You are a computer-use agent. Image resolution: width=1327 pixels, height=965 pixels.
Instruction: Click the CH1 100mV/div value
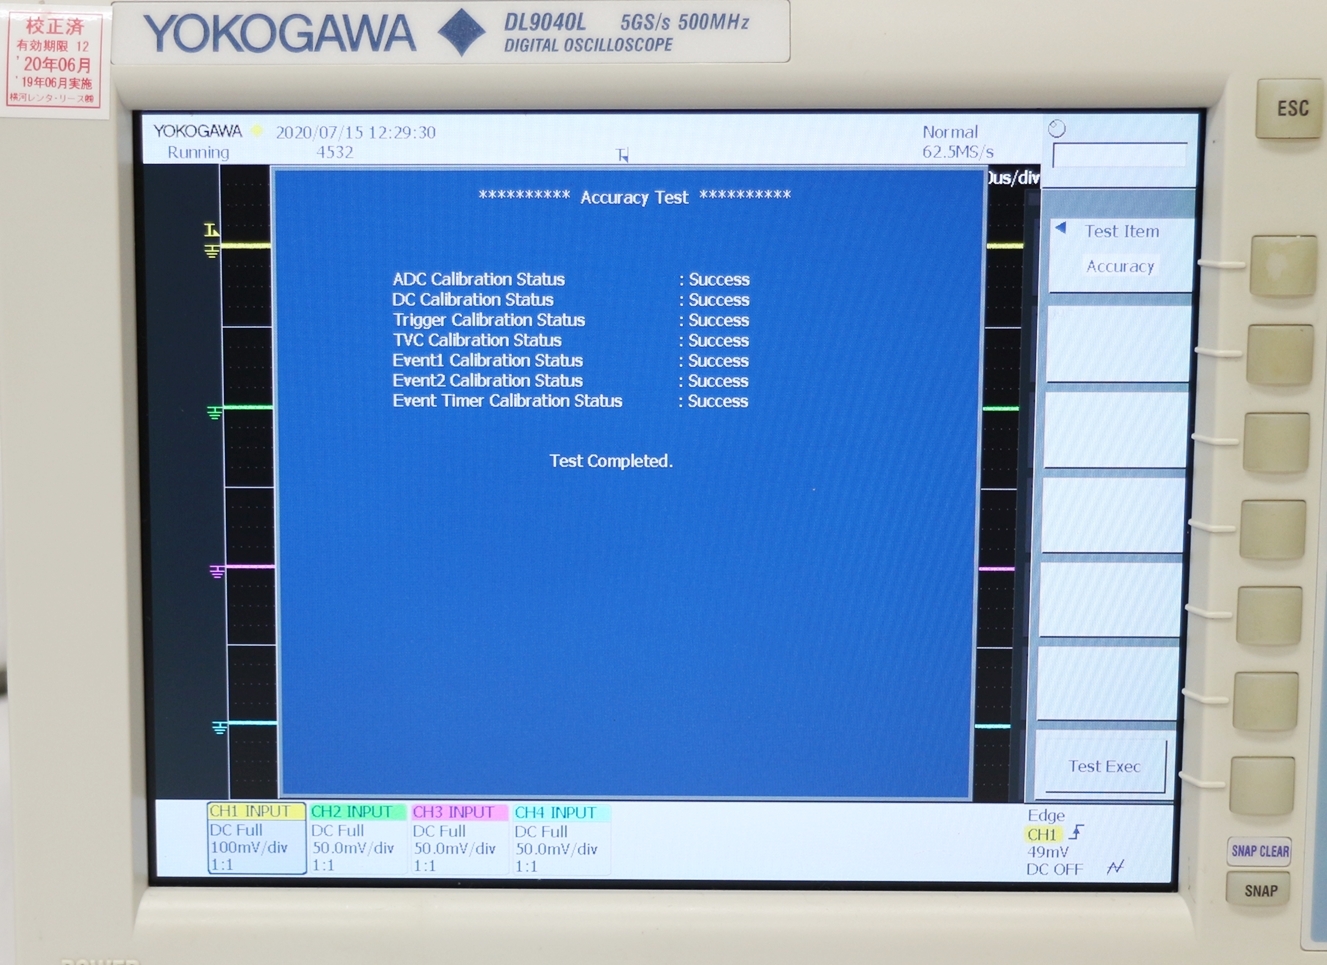point(249,847)
